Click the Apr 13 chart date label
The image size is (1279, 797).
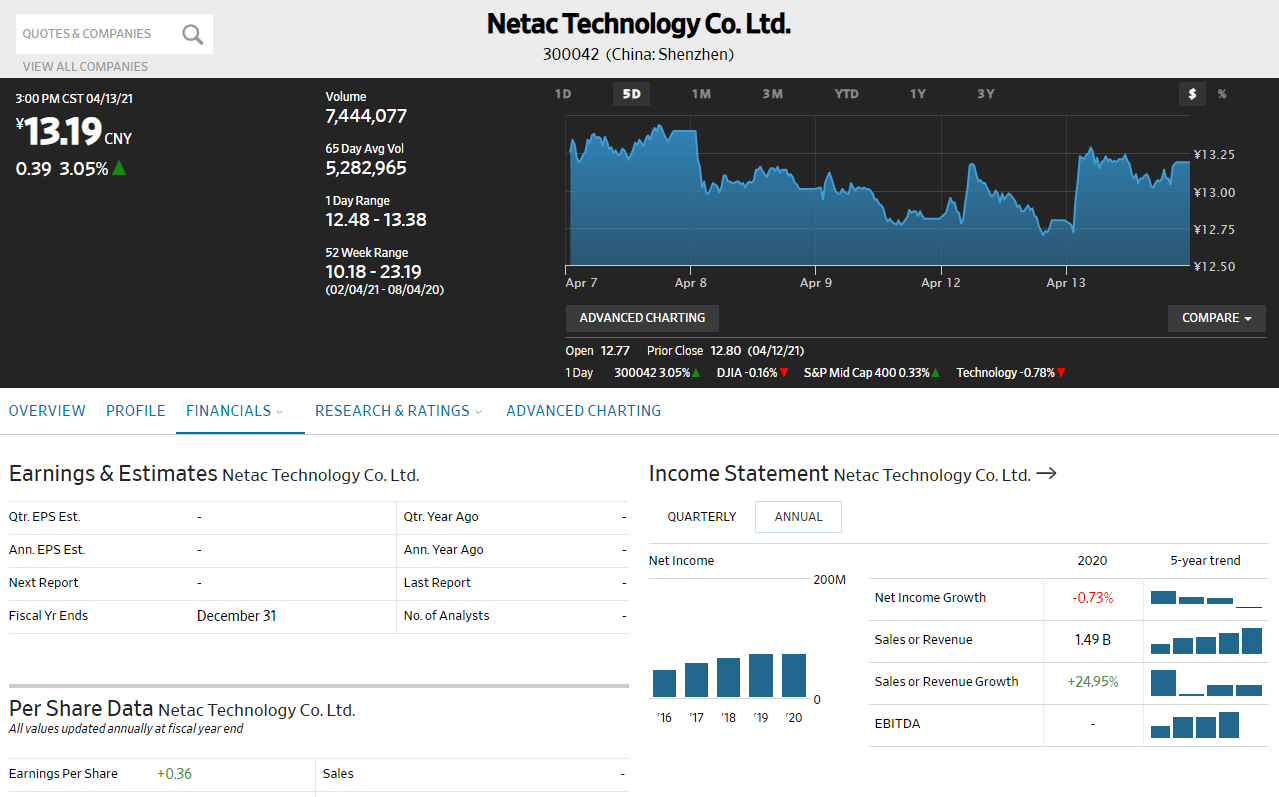[x=1065, y=283]
